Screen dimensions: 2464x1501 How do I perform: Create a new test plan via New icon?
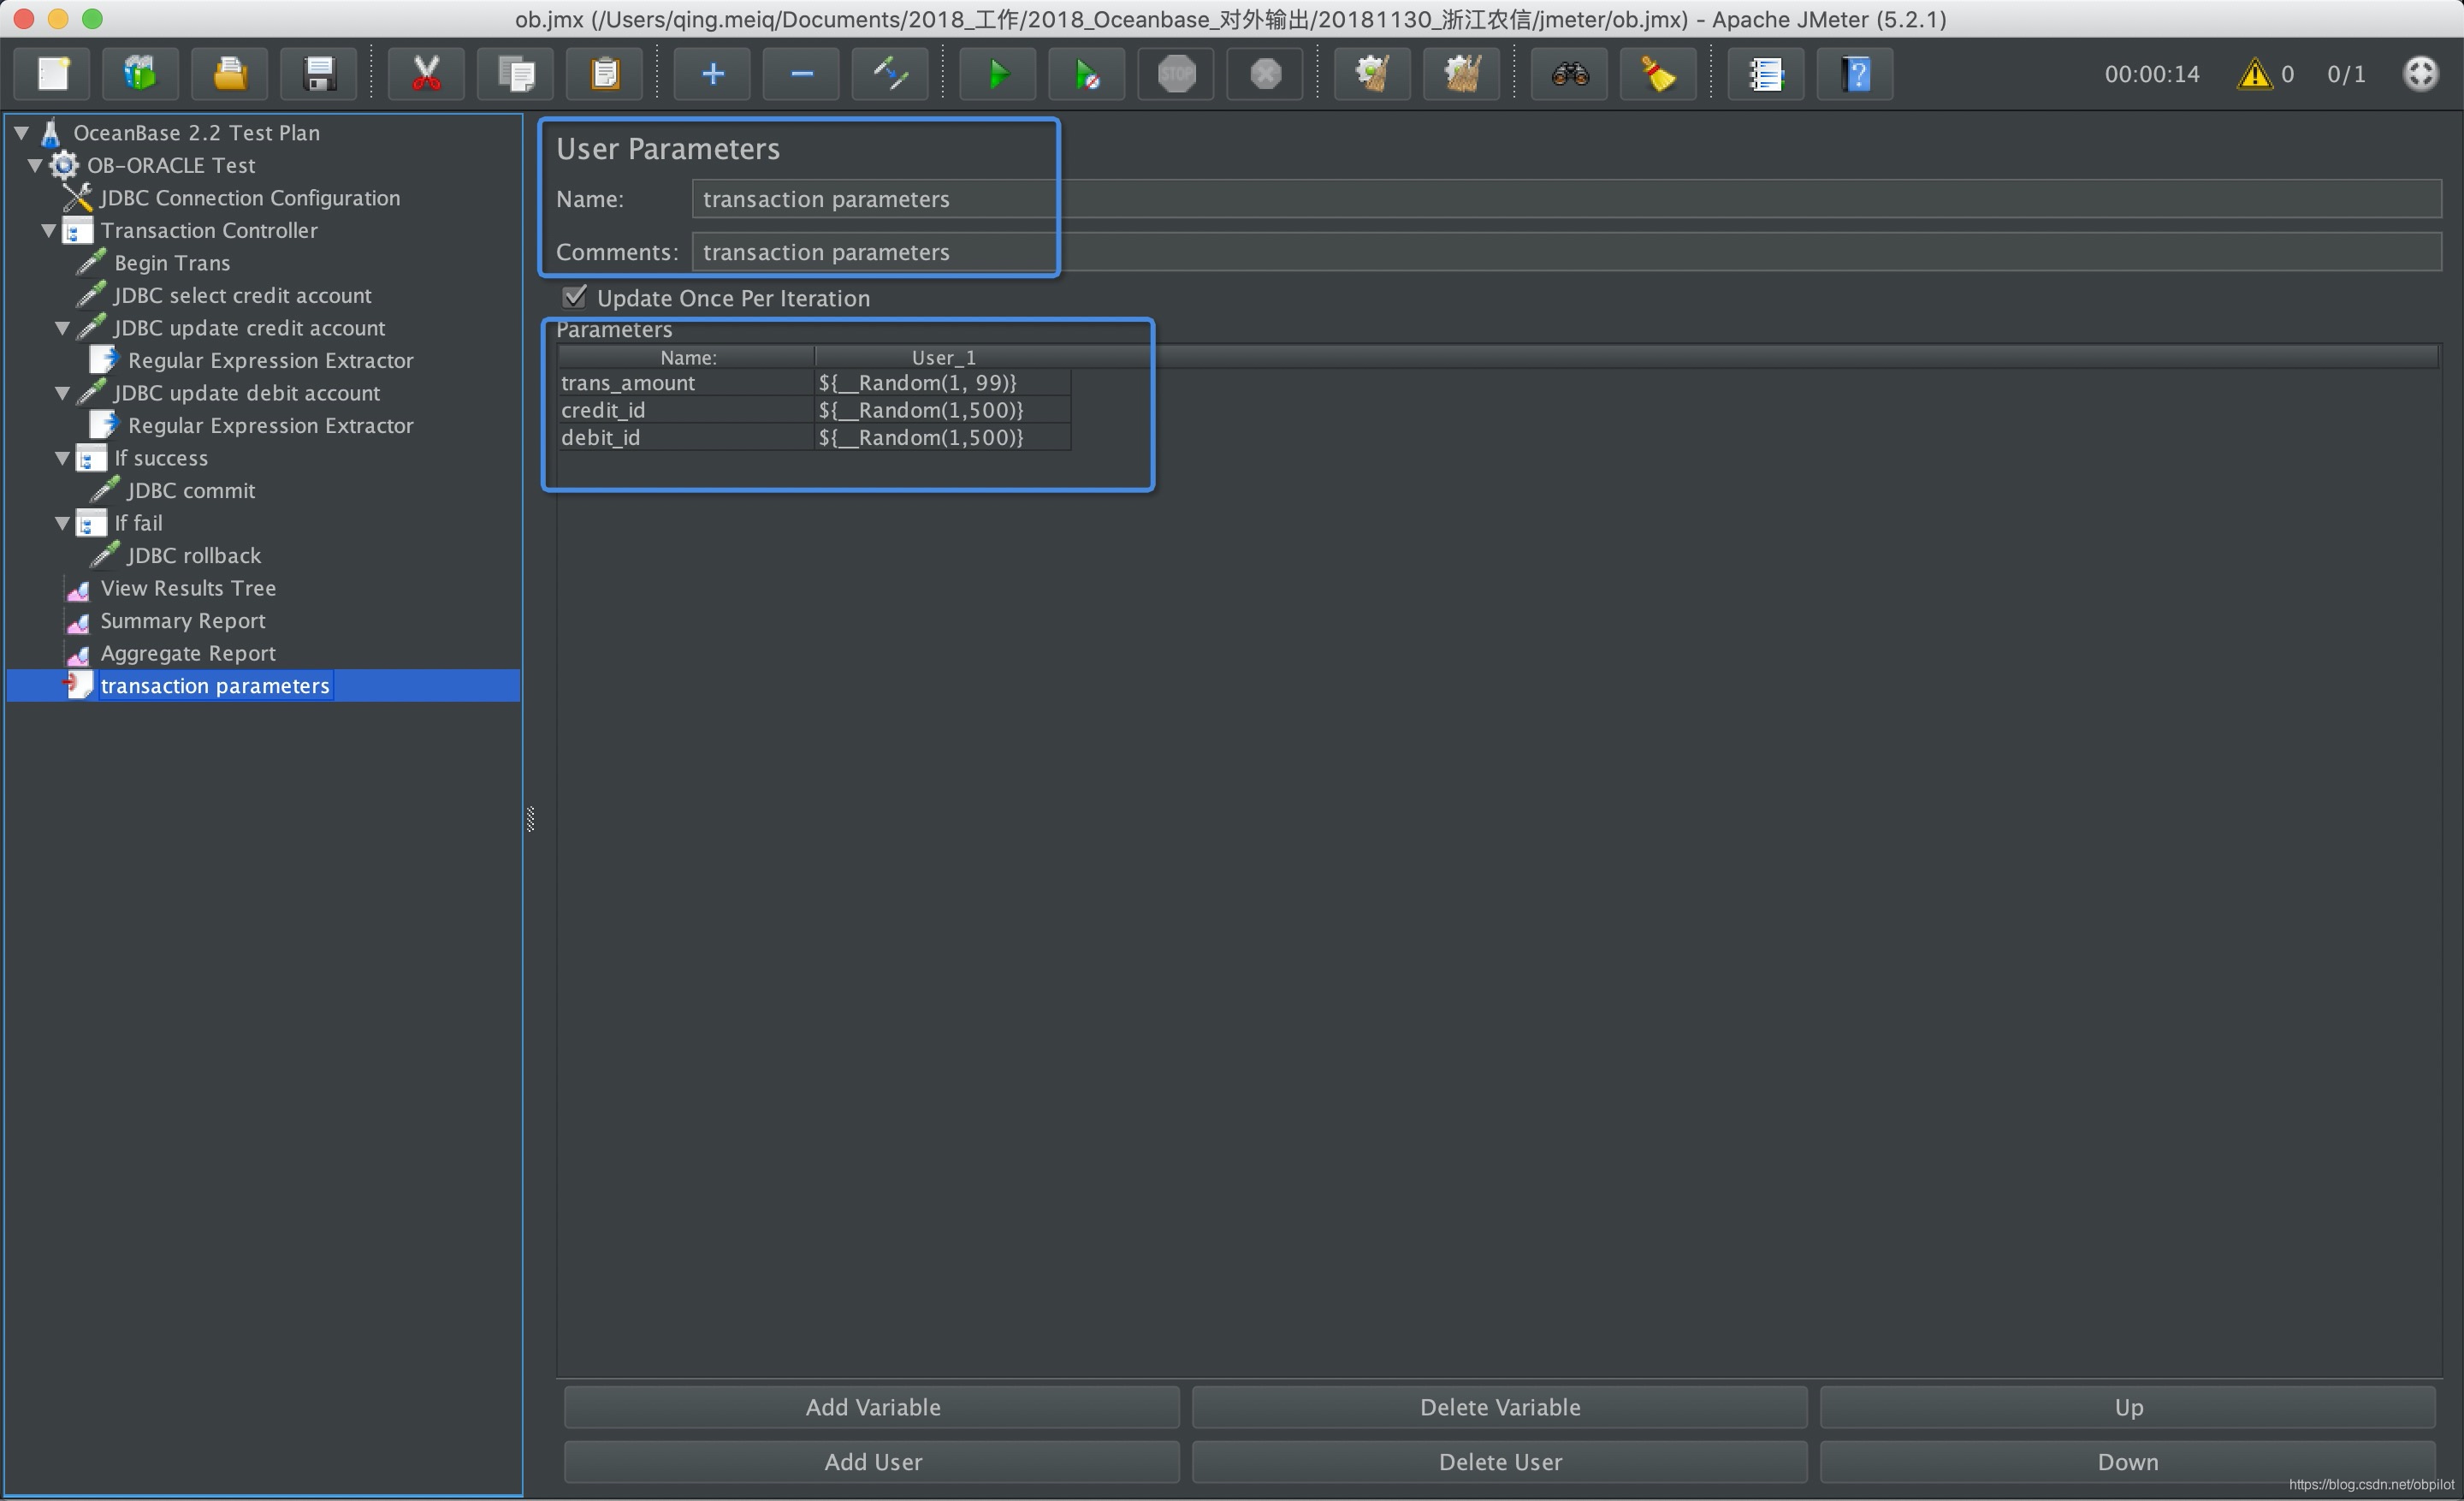click(52, 74)
